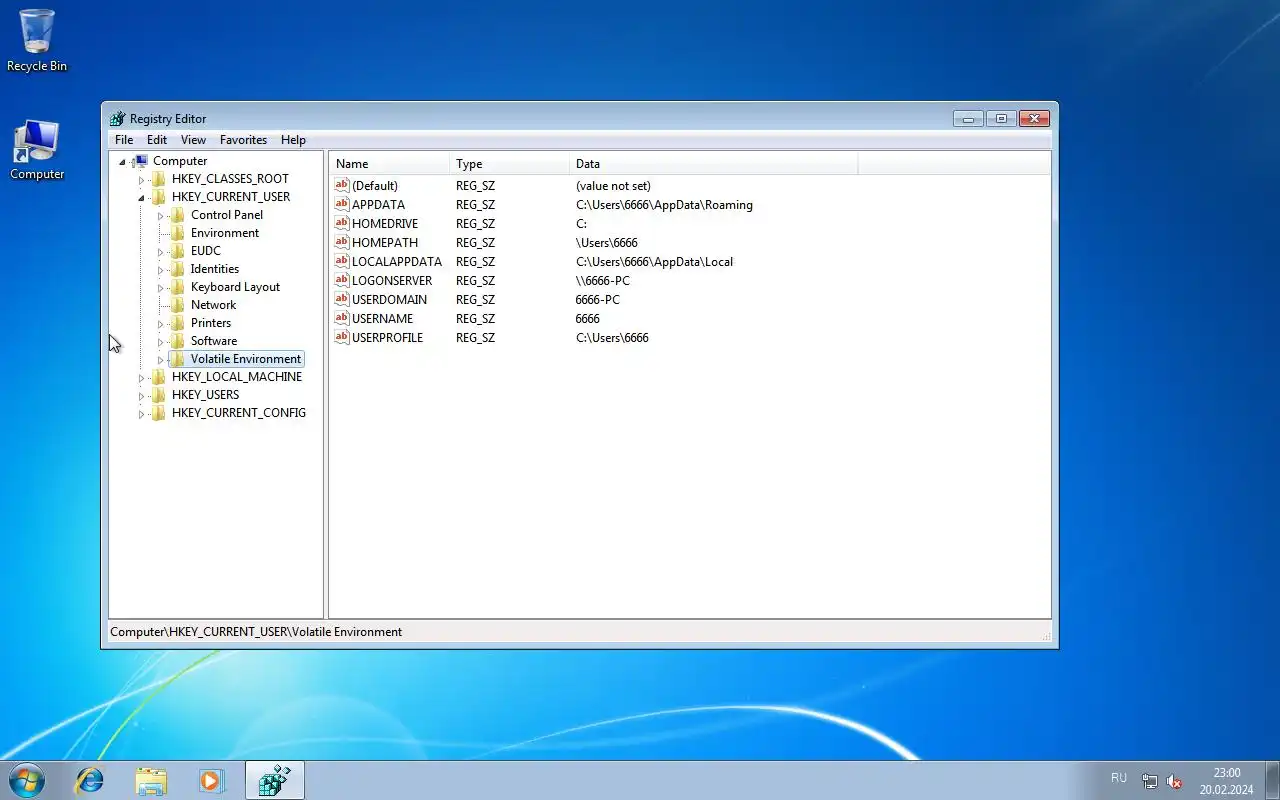Sort values by the Type column header
This screenshot has width=1280, height=800.
(x=510, y=164)
